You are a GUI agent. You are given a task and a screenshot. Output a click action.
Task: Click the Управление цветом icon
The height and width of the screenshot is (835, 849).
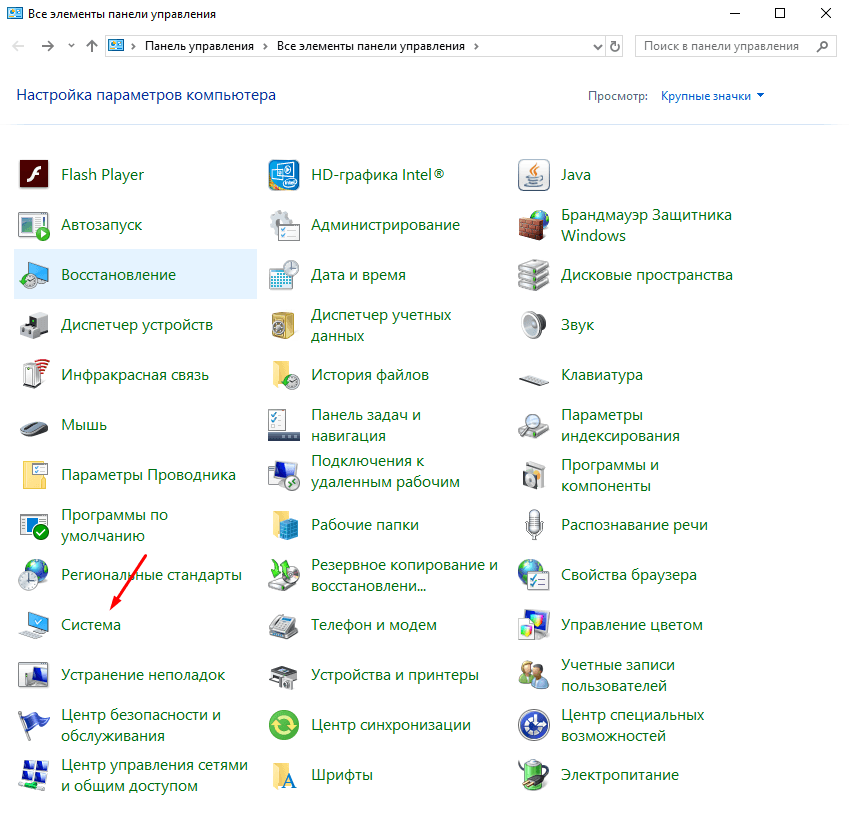[534, 625]
